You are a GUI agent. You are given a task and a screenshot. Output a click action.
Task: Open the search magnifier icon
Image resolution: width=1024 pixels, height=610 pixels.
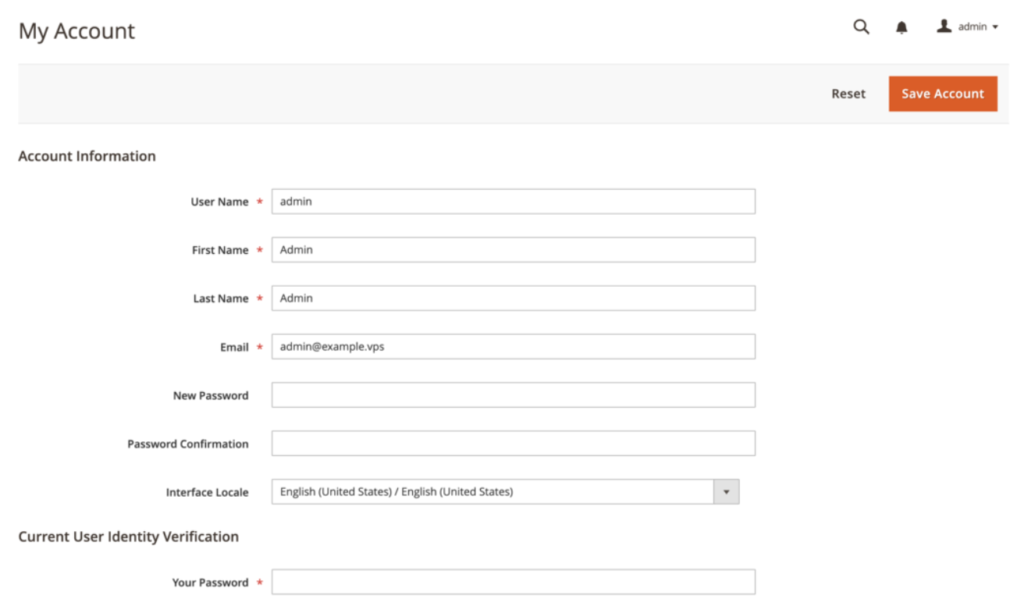[861, 27]
